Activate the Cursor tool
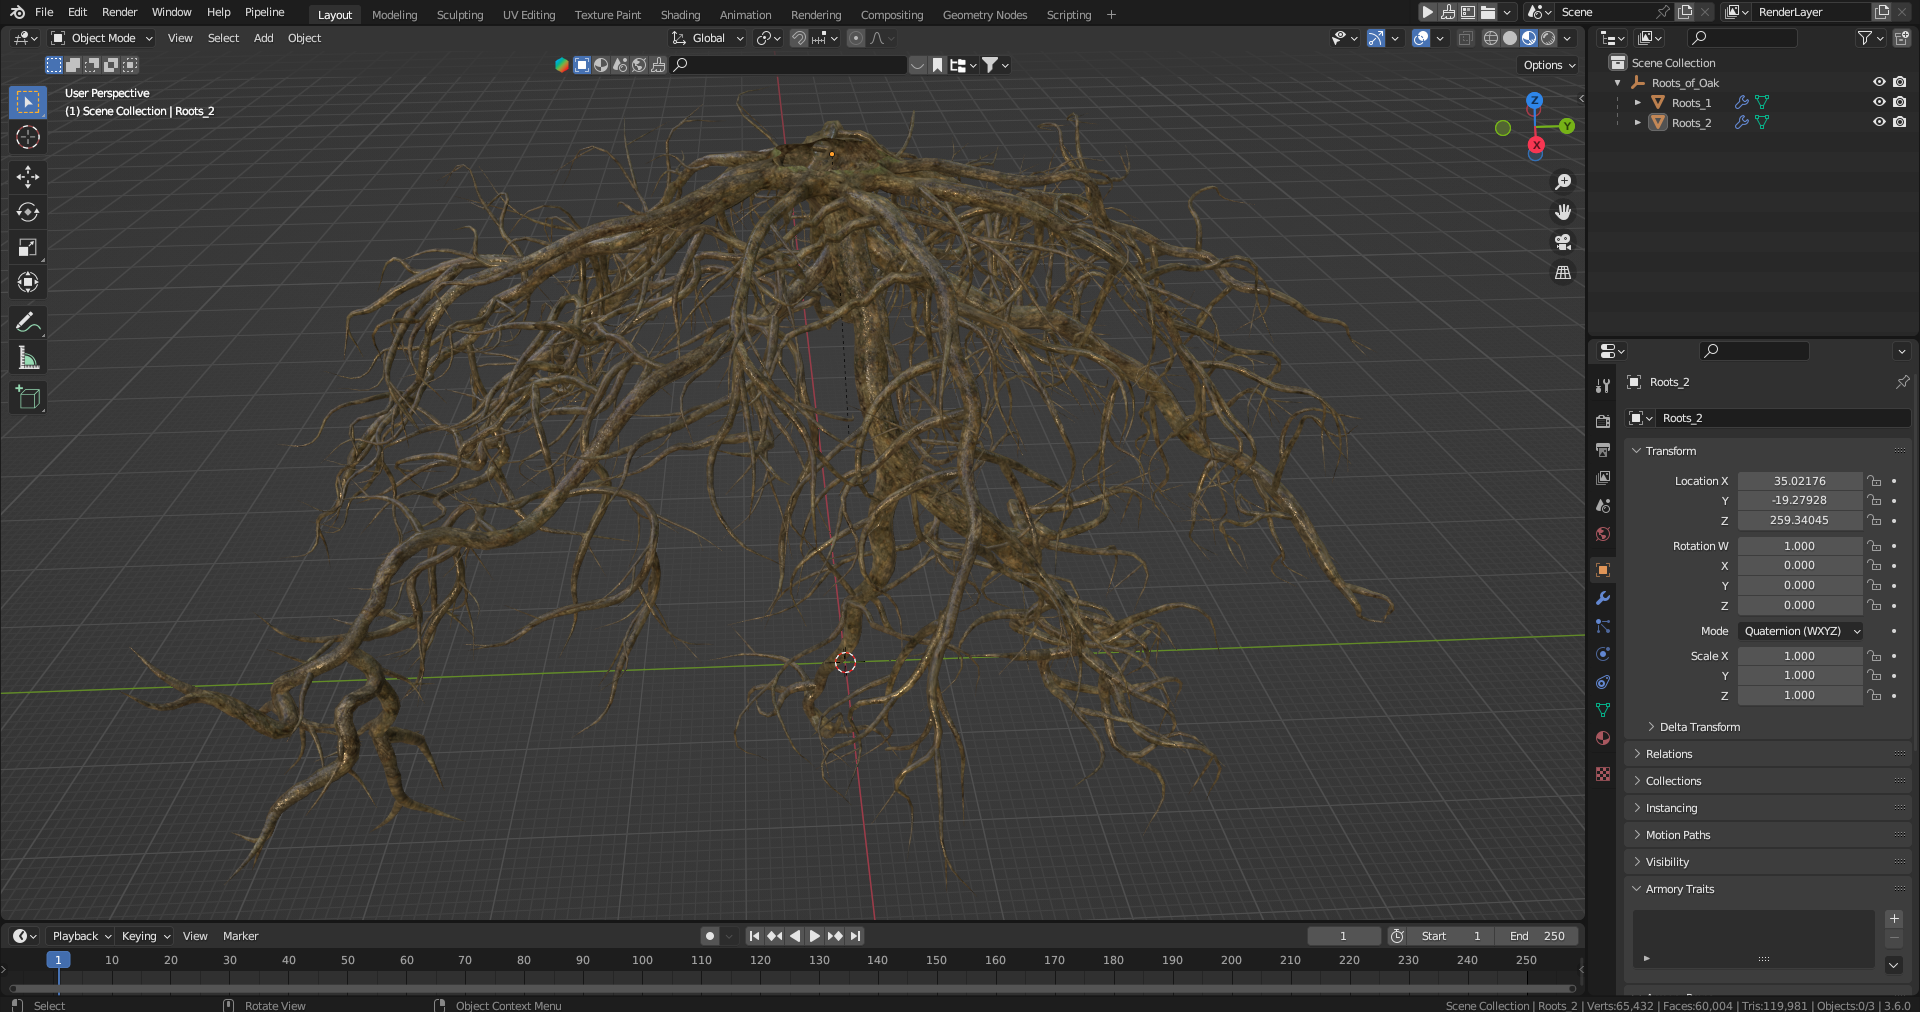Screen dimensions: 1920x1012 [x=28, y=137]
